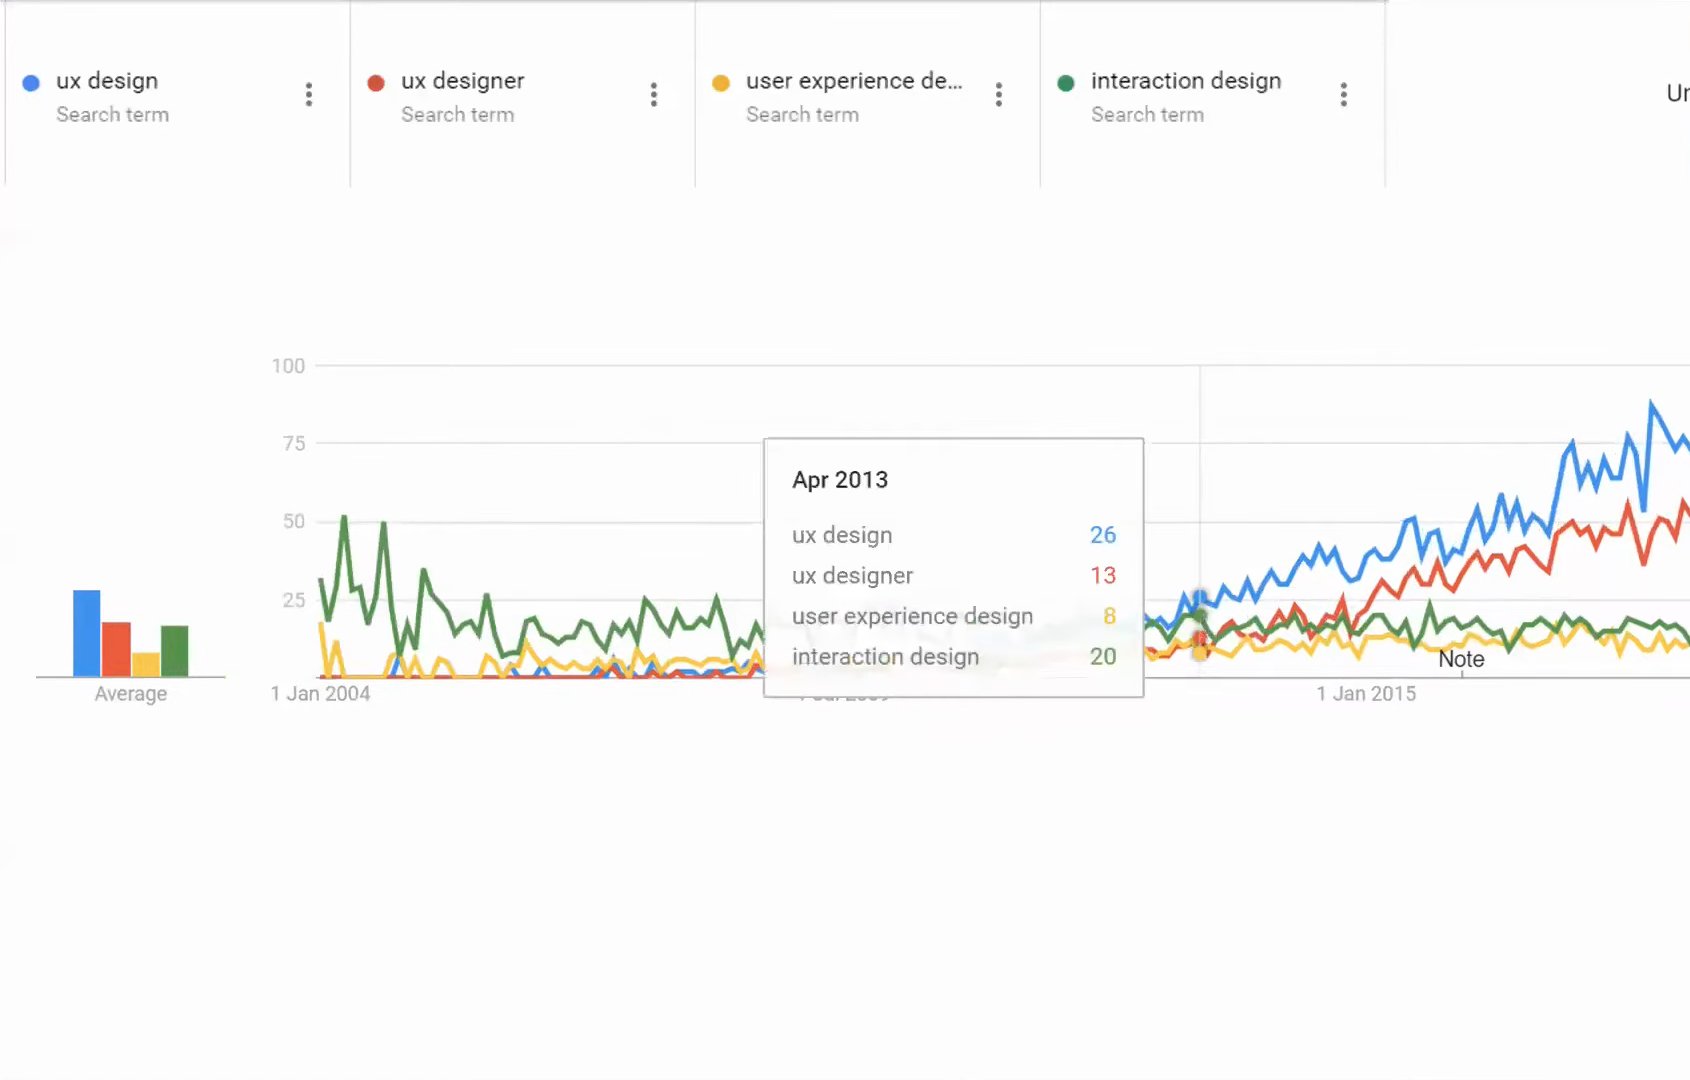The height and width of the screenshot is (1080, 1690).
Task: Click the 100 y-axis label
Action: pyautogui.click(x=288, y=366)
